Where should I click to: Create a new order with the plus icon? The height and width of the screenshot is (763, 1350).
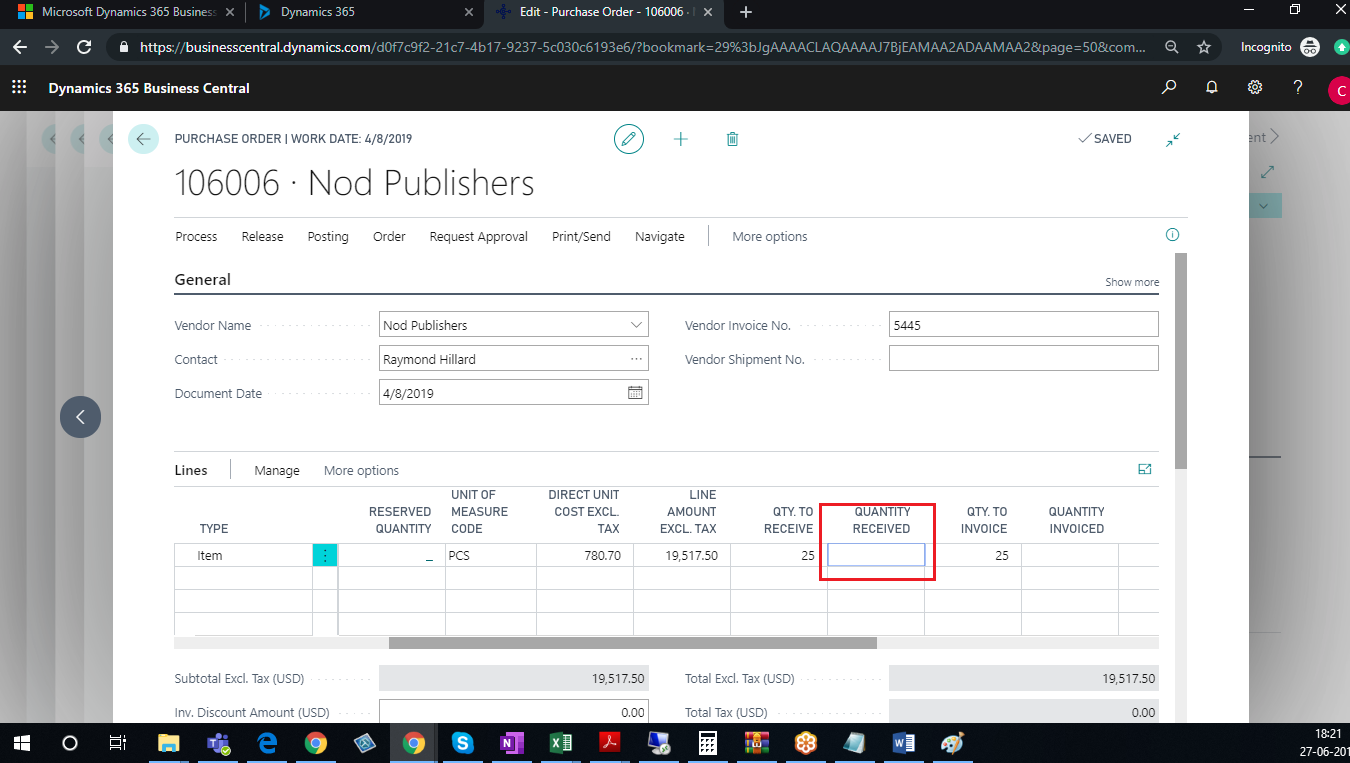click(x=681, y=139)
